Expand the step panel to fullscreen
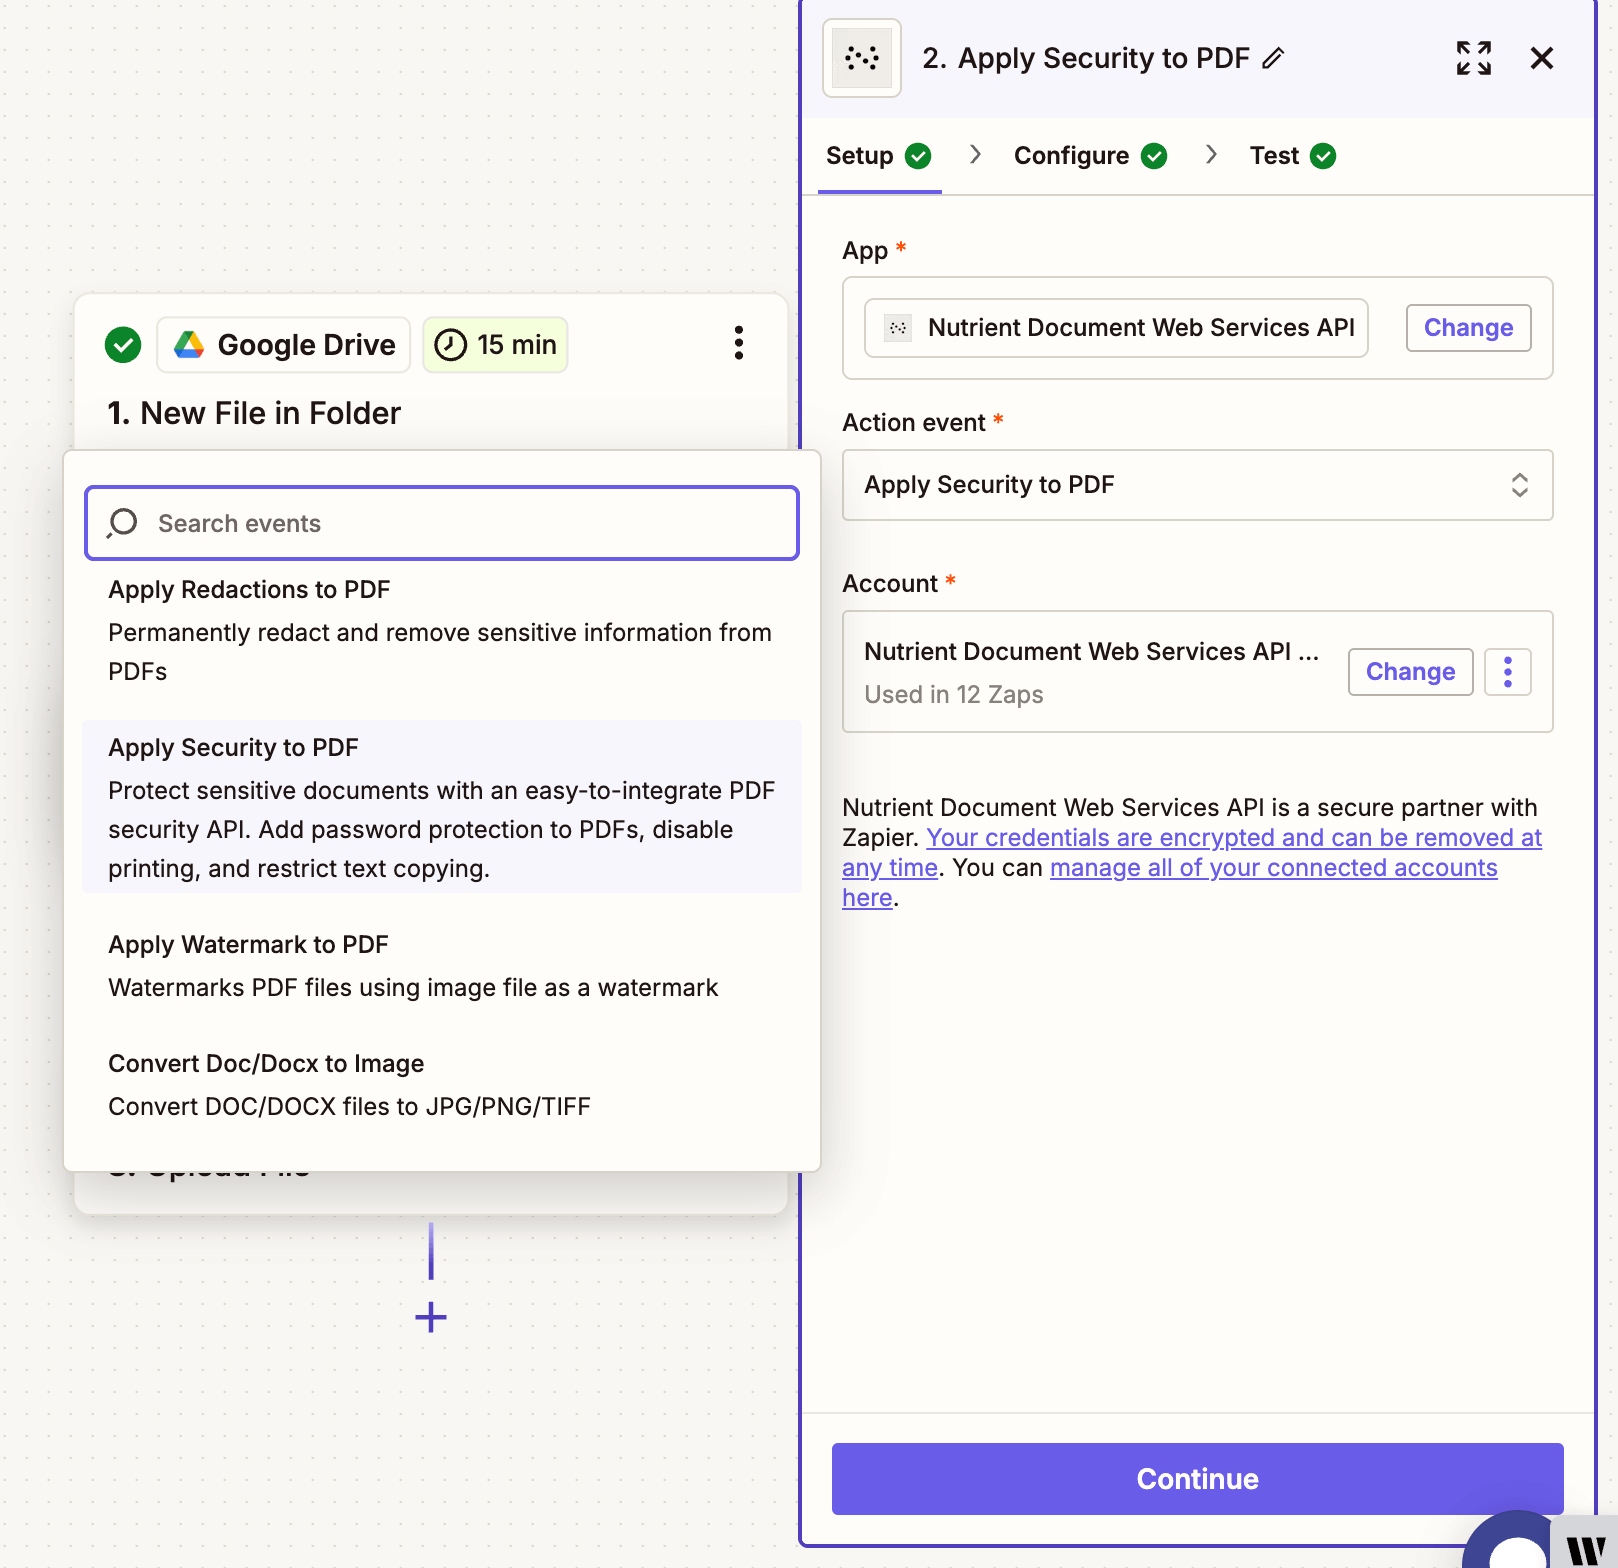The image size is (1618, 1568). (x=1473, y=58)
